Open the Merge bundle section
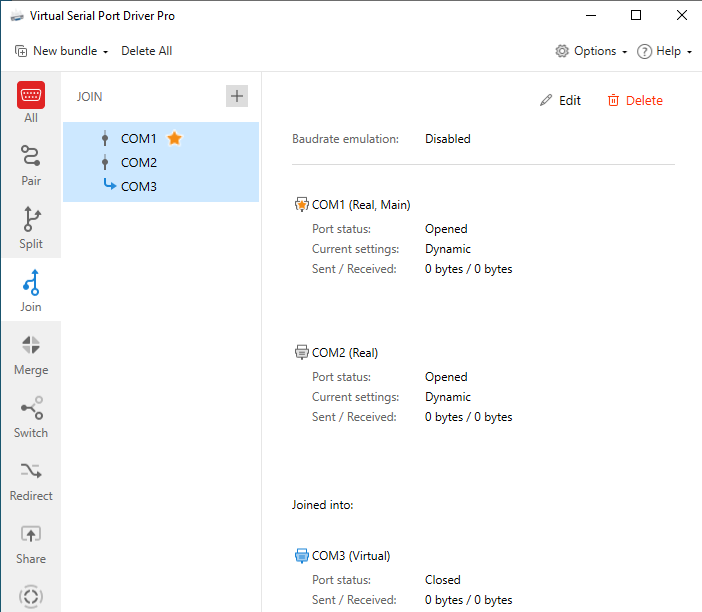This screenshot has height=612, width=702. [x=31, y=354]
